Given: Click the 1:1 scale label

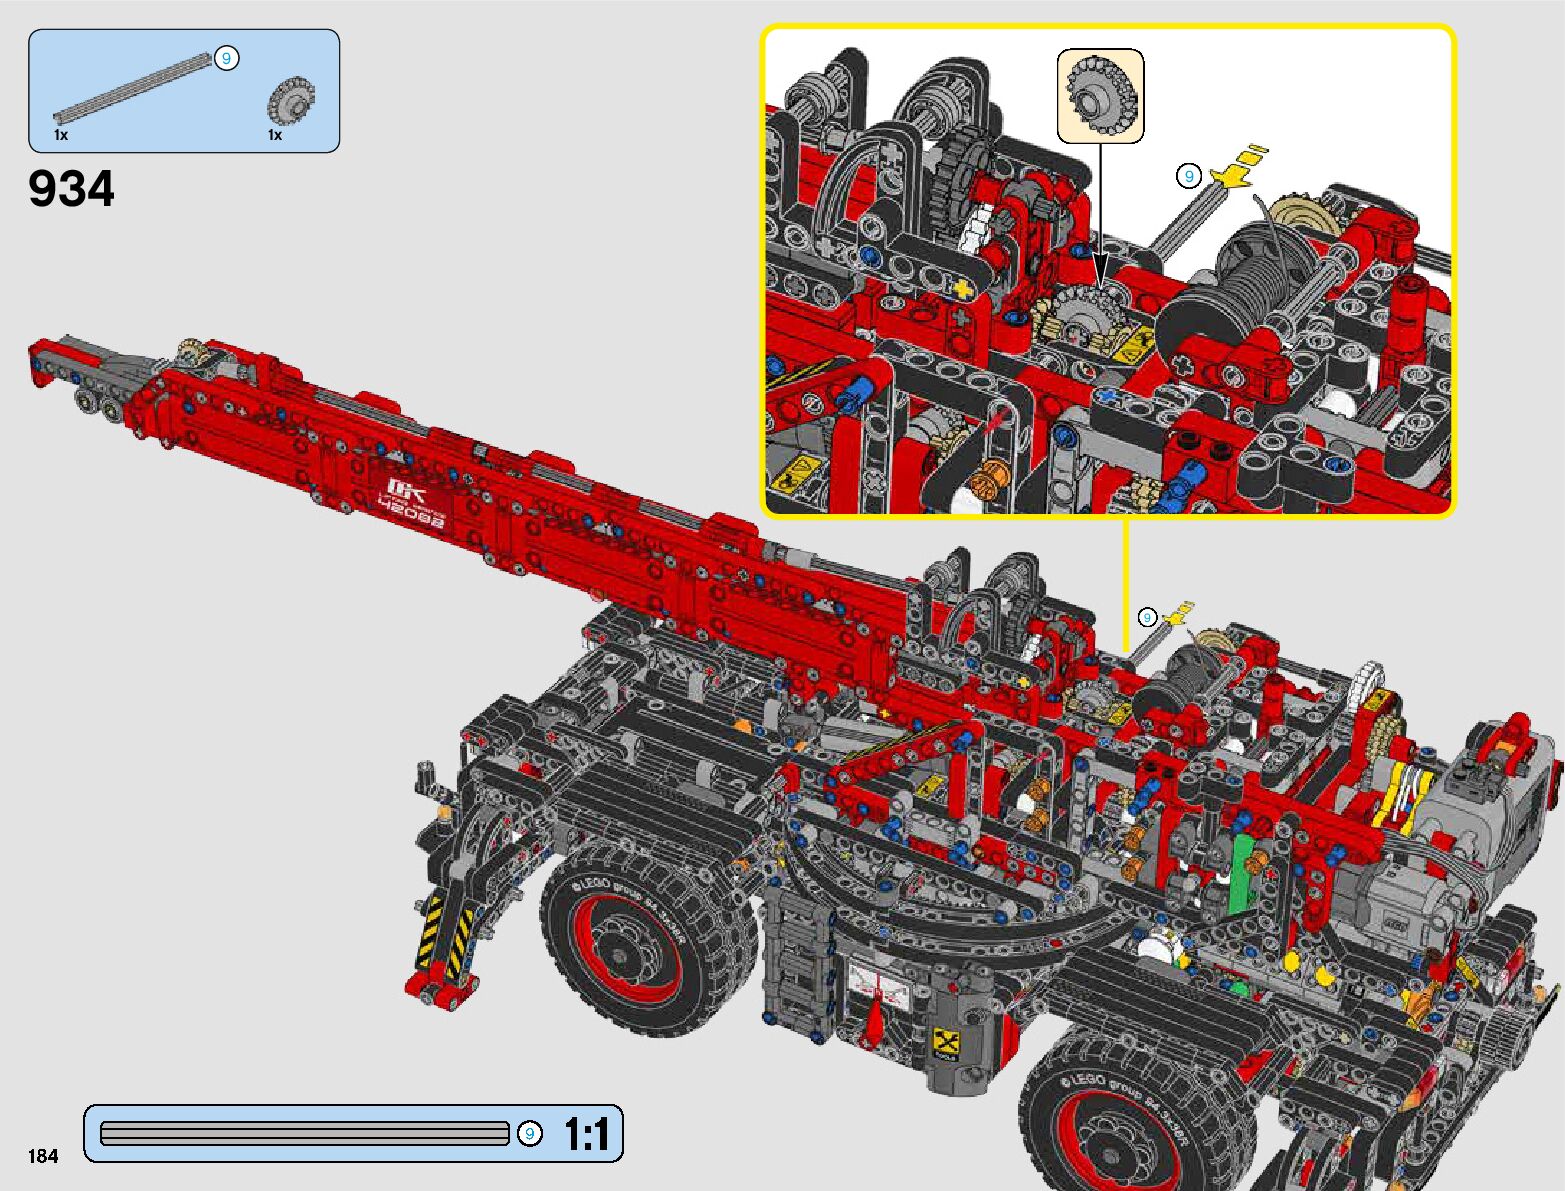Looking at the screenshot, I should [586, 1134].
